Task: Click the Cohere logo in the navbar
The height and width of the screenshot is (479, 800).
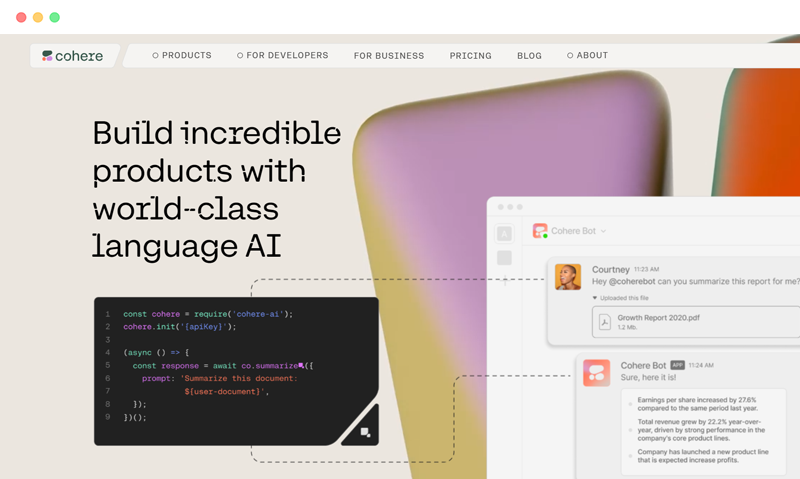Action: [73, 56]
